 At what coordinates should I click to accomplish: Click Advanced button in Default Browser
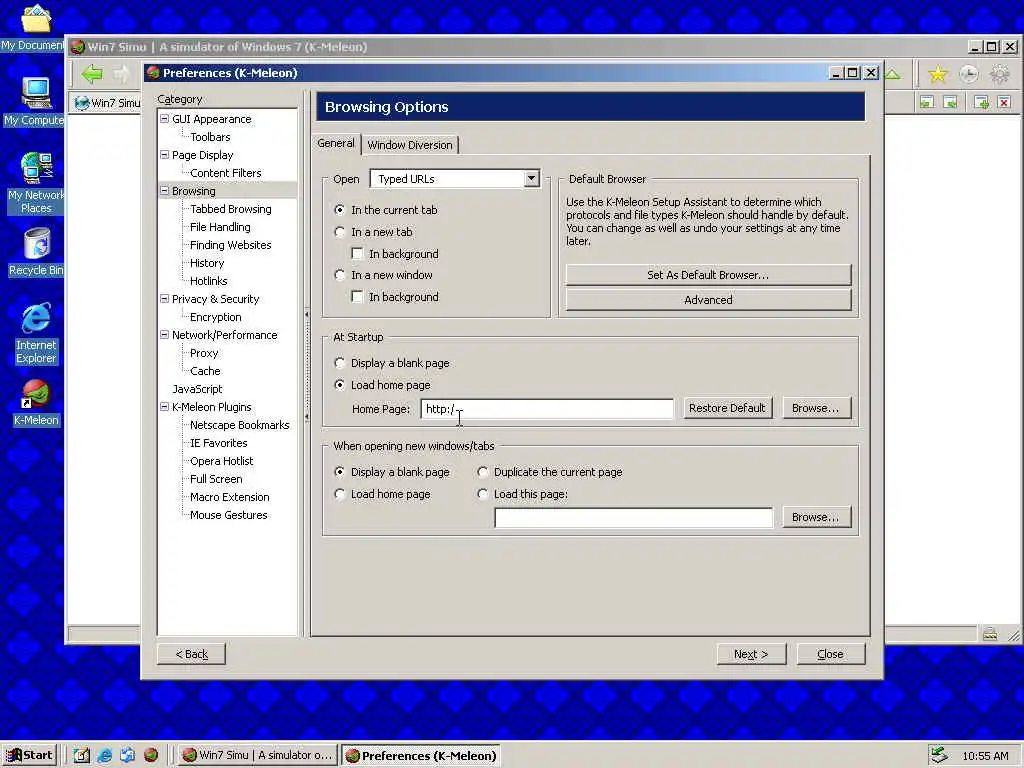click(x=708, y=300)
